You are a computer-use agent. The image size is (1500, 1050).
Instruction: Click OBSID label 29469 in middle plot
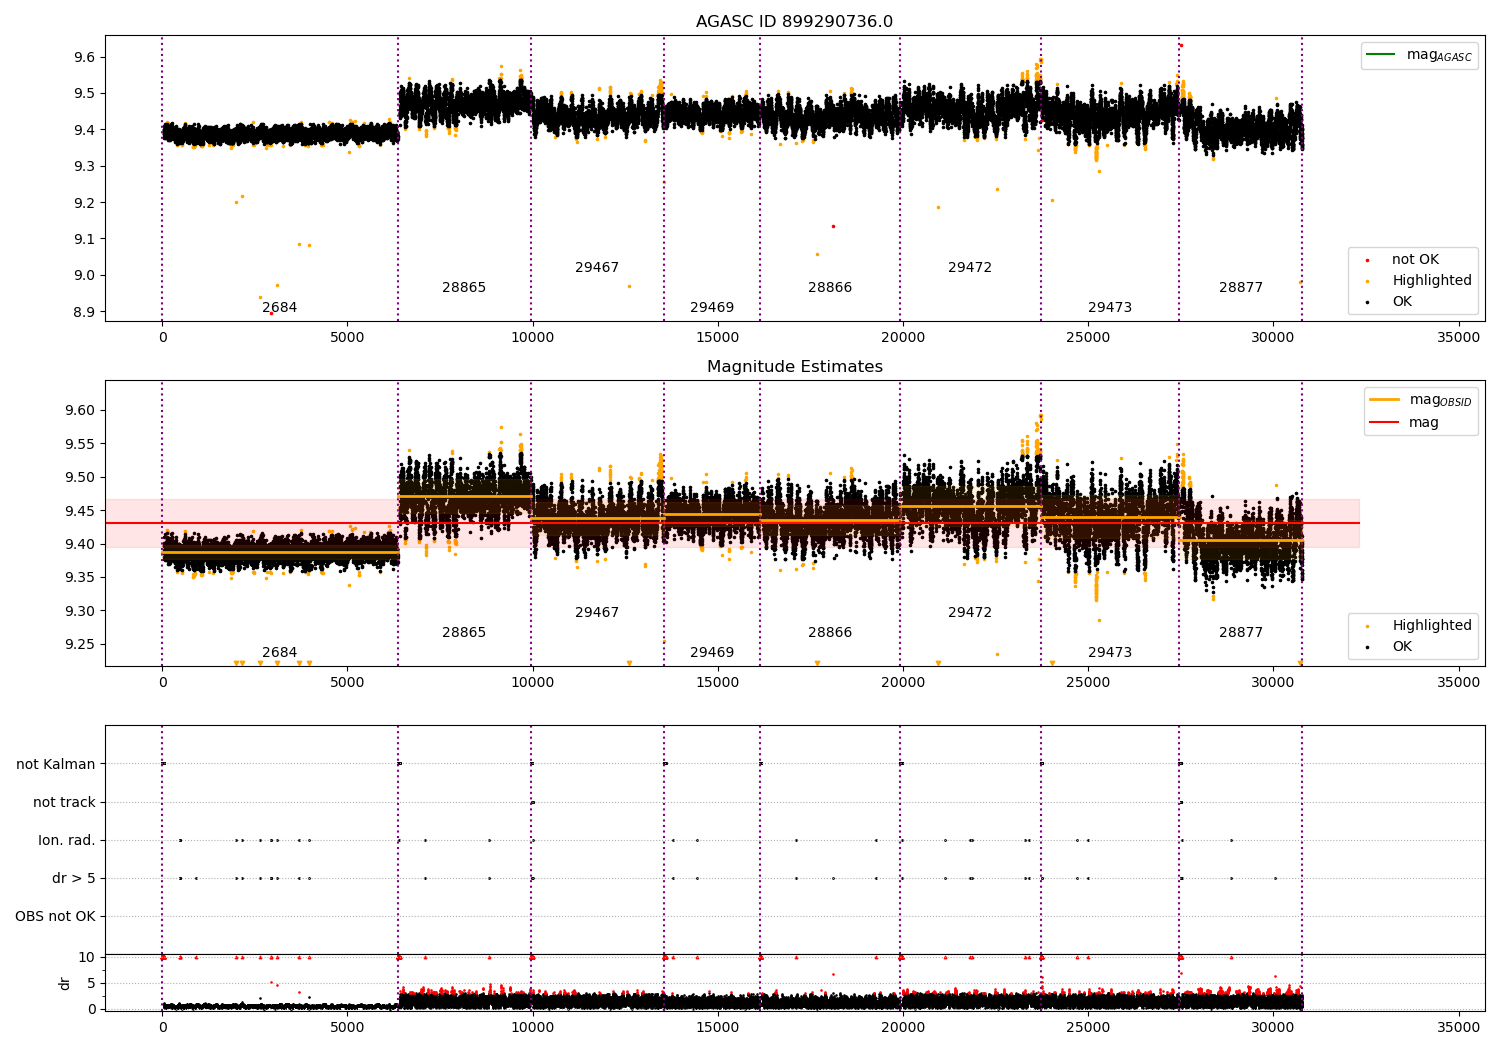coord(712,653)
